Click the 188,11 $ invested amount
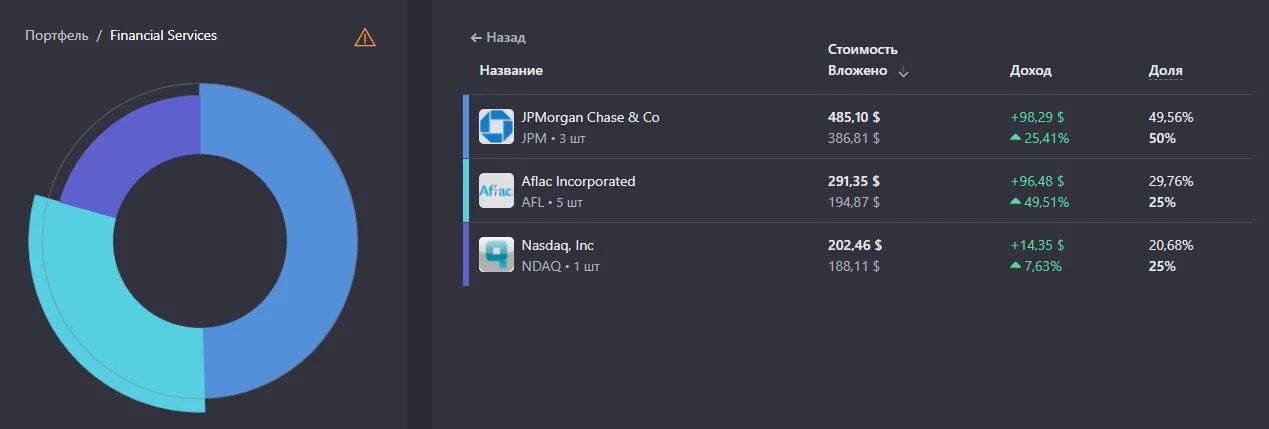 pos(854,266)
